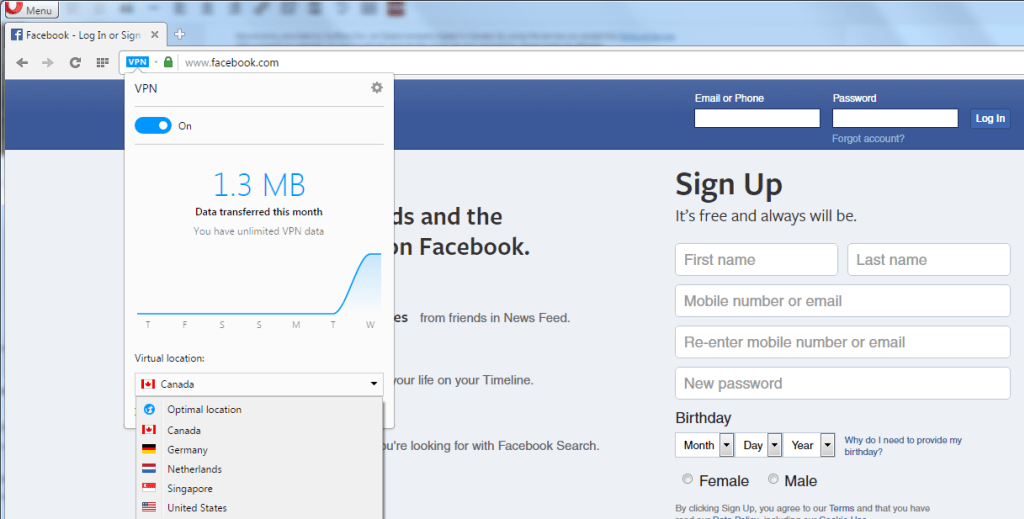
Task: Choose Germany from location list
Action: [x=259, y=450]
